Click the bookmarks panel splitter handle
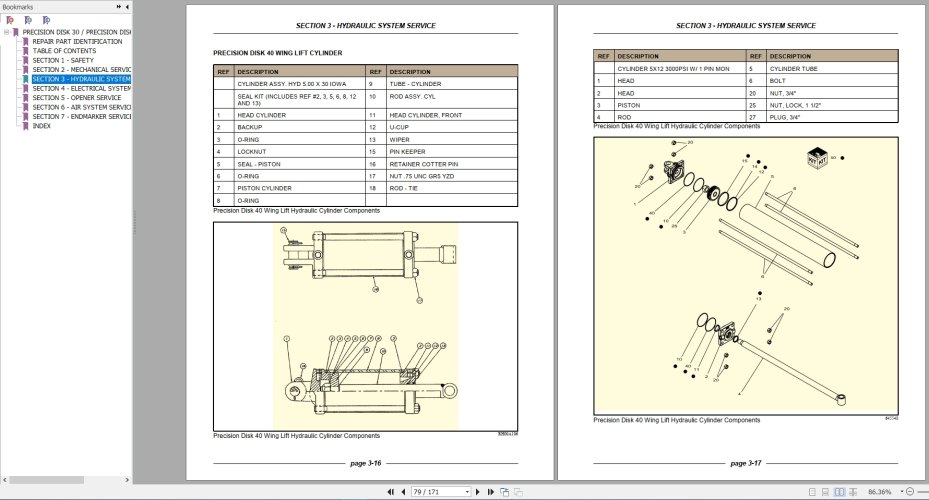The width and height of the screenshot is (929, 500). click(134, 222)
